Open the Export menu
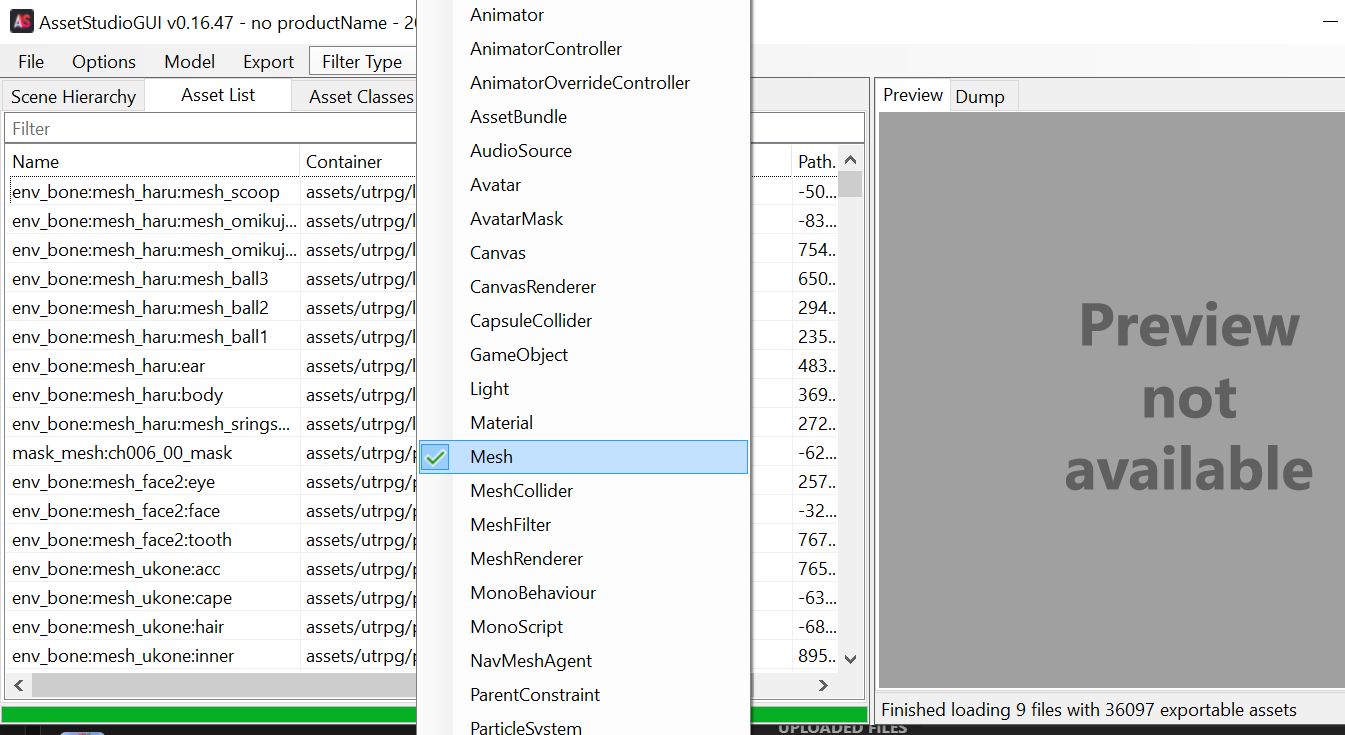1345x735 pixels. tap(269, 62)
